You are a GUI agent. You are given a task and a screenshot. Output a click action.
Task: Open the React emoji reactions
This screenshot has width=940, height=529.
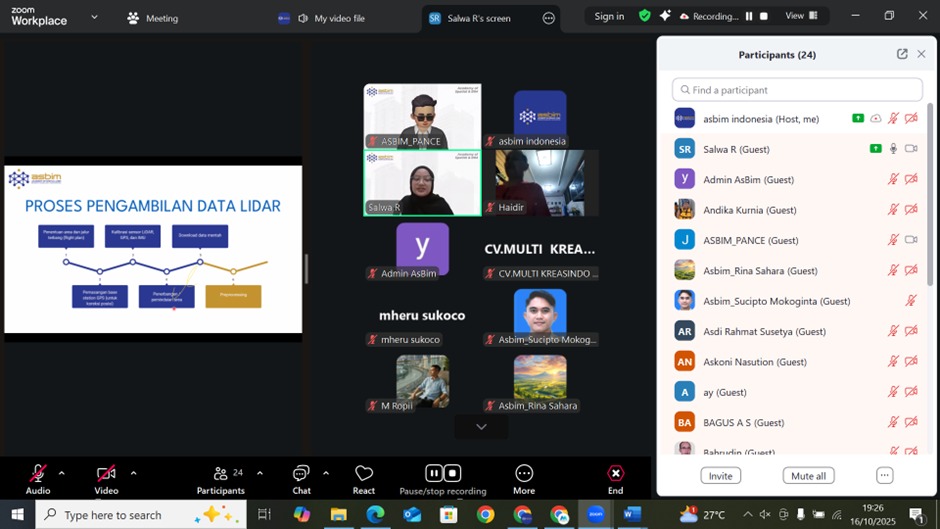point(364,476)
